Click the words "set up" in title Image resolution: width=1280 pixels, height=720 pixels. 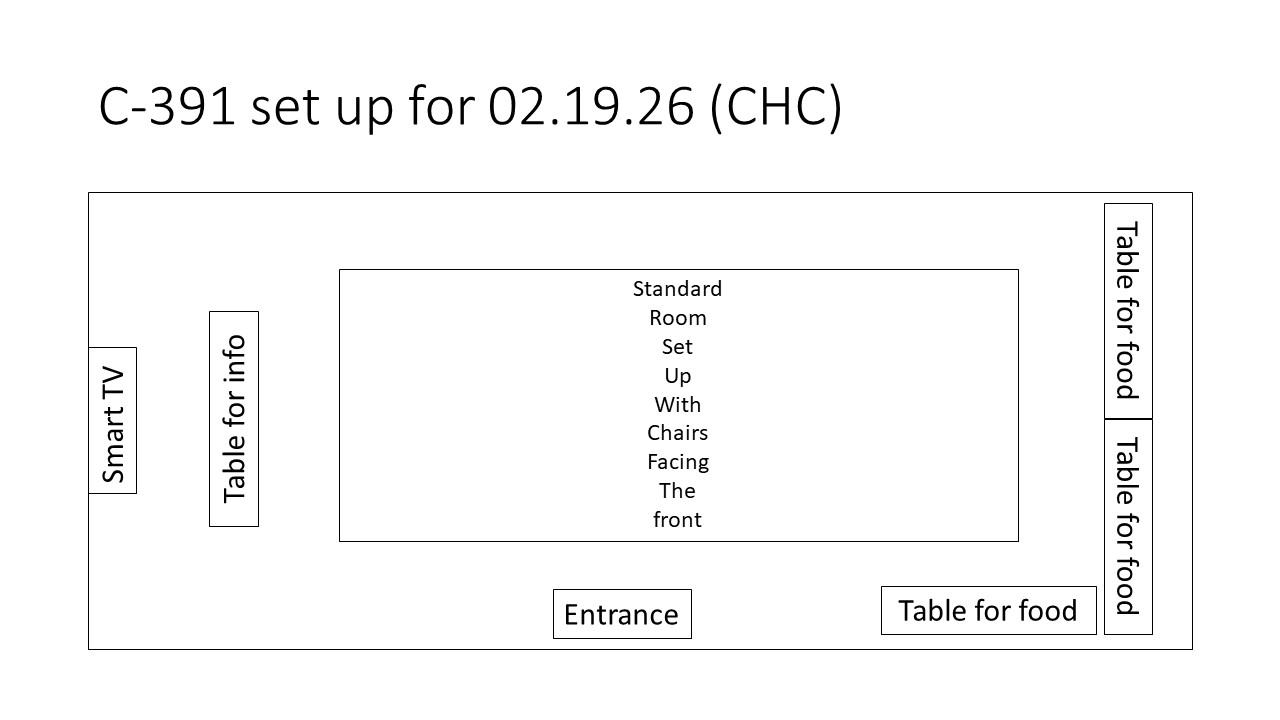coord(322,107)
